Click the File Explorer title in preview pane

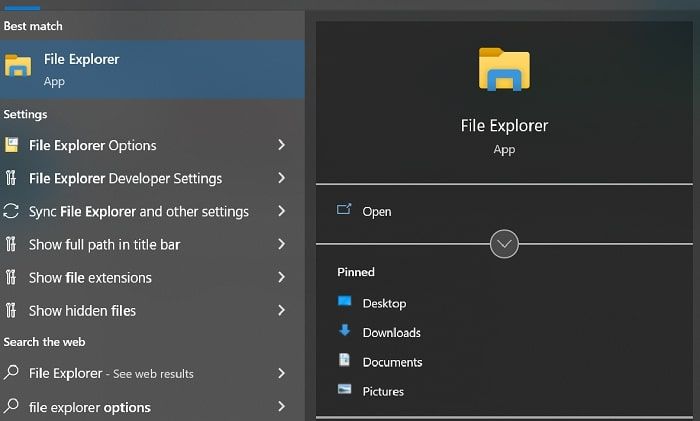504,126
